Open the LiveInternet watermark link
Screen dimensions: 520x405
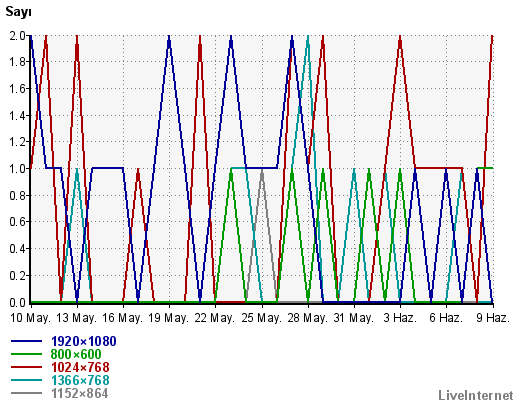click(476, 395)
